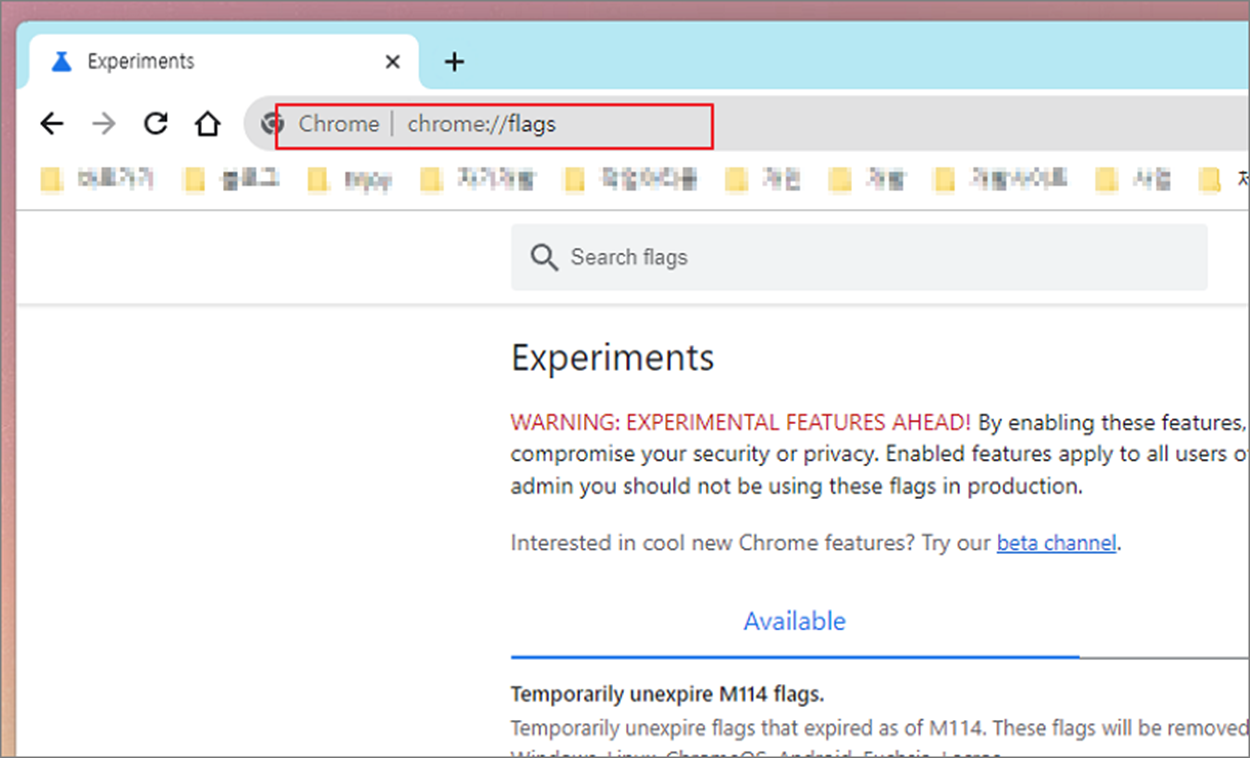Viewport: 1250px width, 758px height.
Task: Open the second bookmark folder on the bookmarks bar
Action: click(x=232, y=180)
